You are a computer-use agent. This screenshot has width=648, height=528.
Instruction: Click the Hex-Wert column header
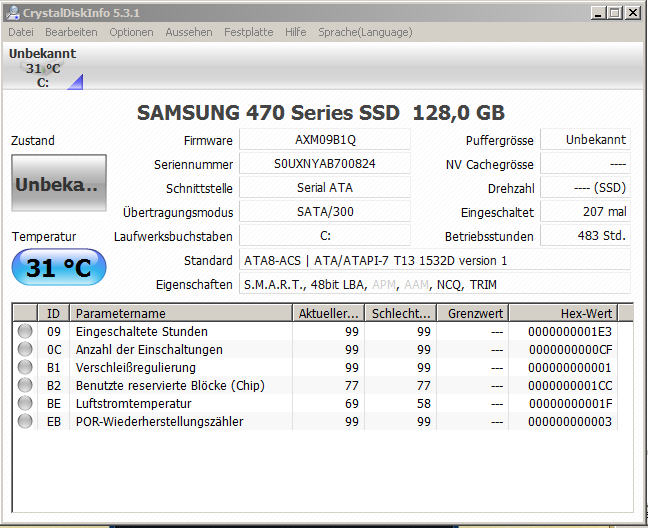point(563,314)
